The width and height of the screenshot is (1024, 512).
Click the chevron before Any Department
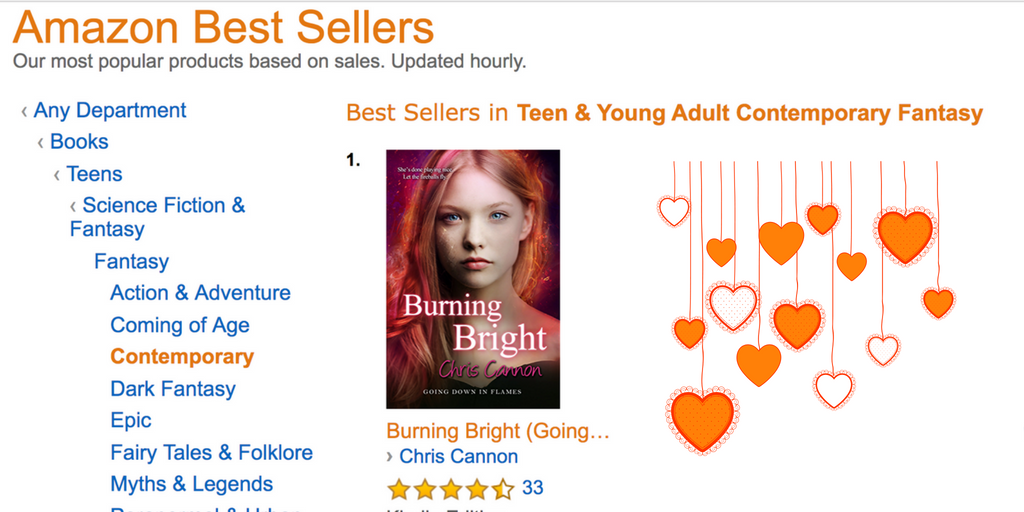[24, 112]
